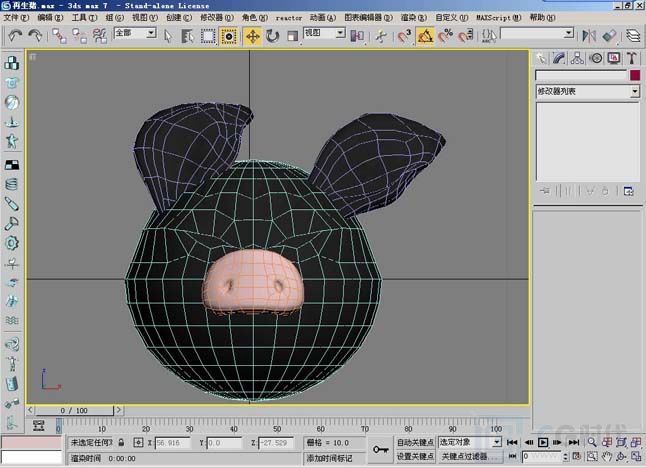Open Named Selection Sets editor icon
The image size is (646, 468).
[489, 36]
